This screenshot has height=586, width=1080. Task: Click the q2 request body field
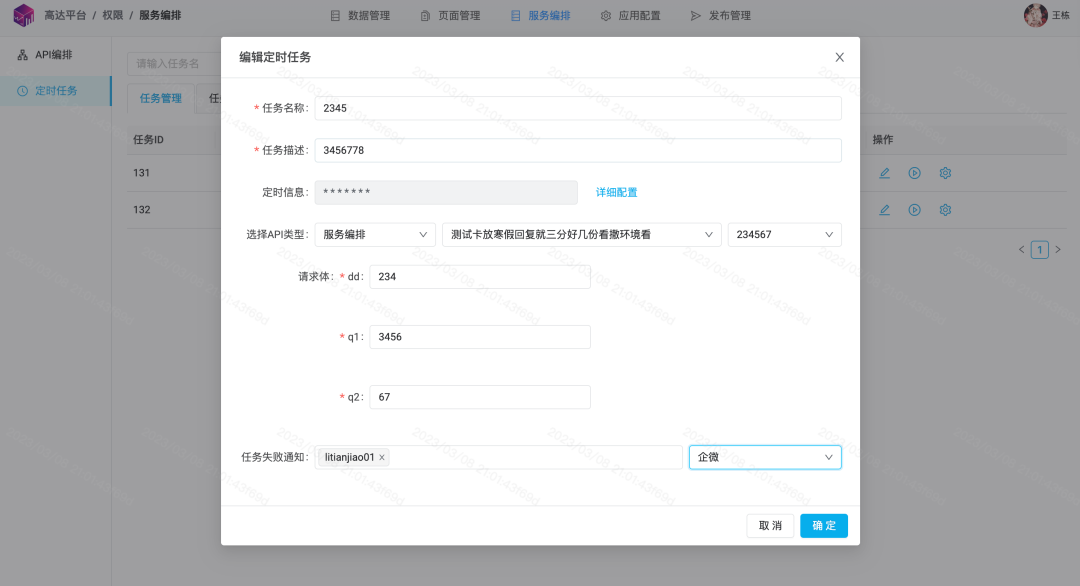click(480, 397)
